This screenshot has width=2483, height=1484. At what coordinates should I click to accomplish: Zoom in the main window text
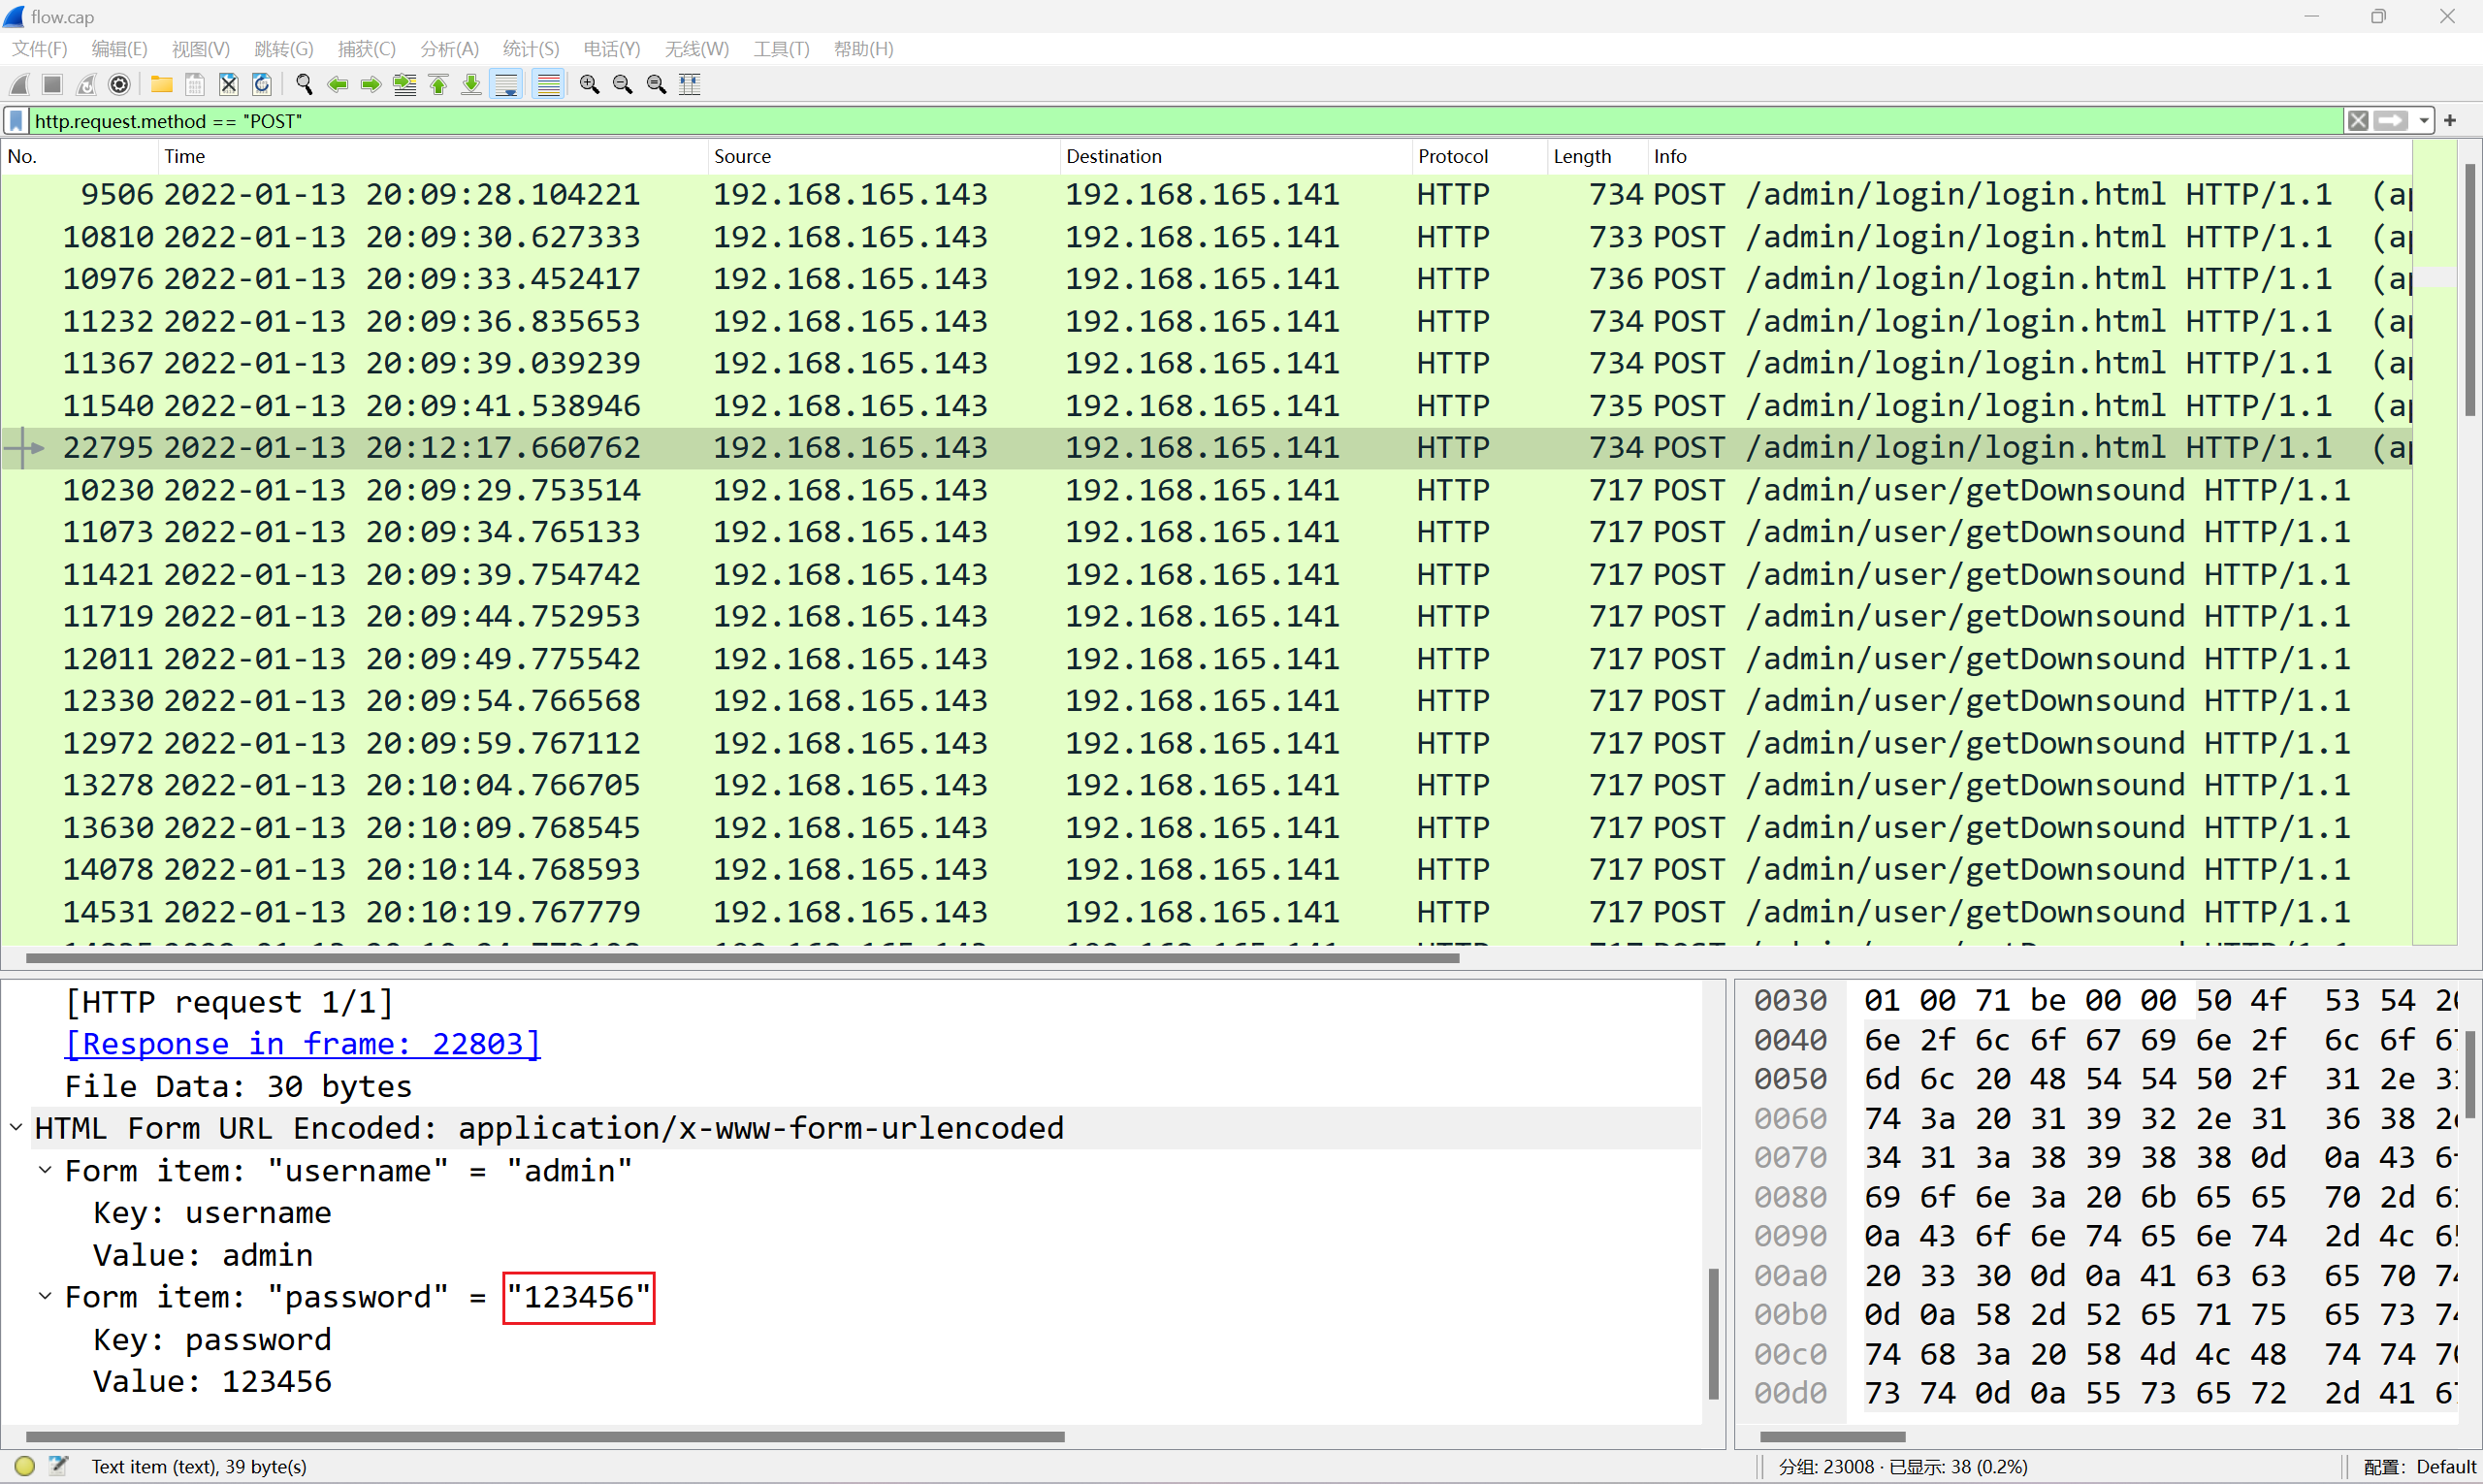[x=590, y=84]
